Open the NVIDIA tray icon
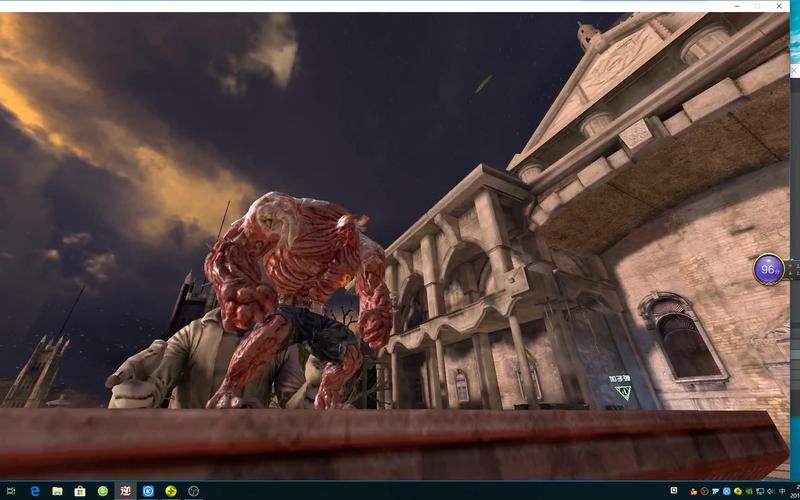The image size is (800, 500). pos(749,491)
